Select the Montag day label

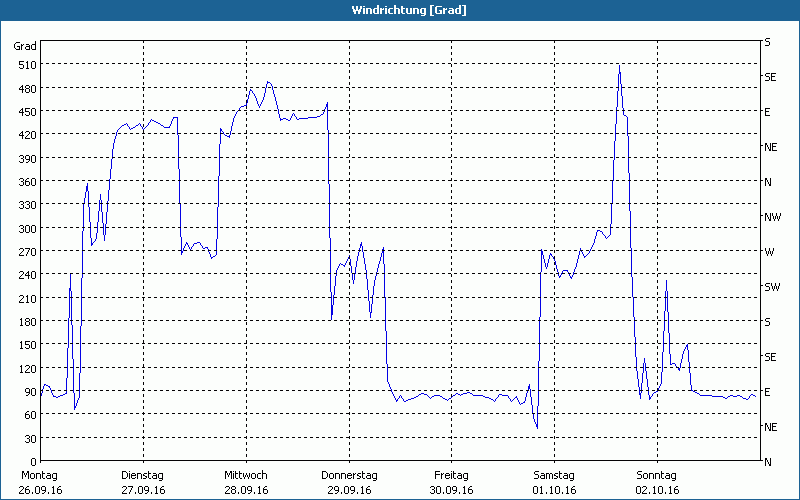[39, 475]
